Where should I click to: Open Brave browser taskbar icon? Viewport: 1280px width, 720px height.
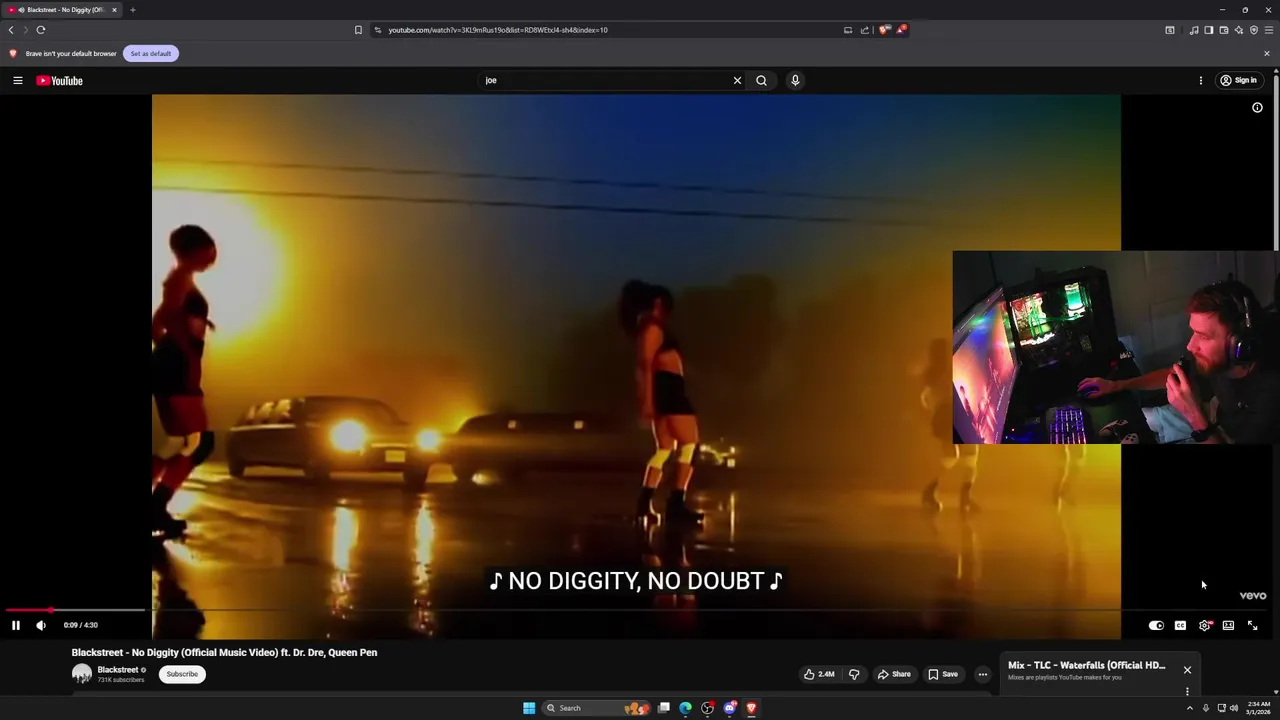click(751, 708)
